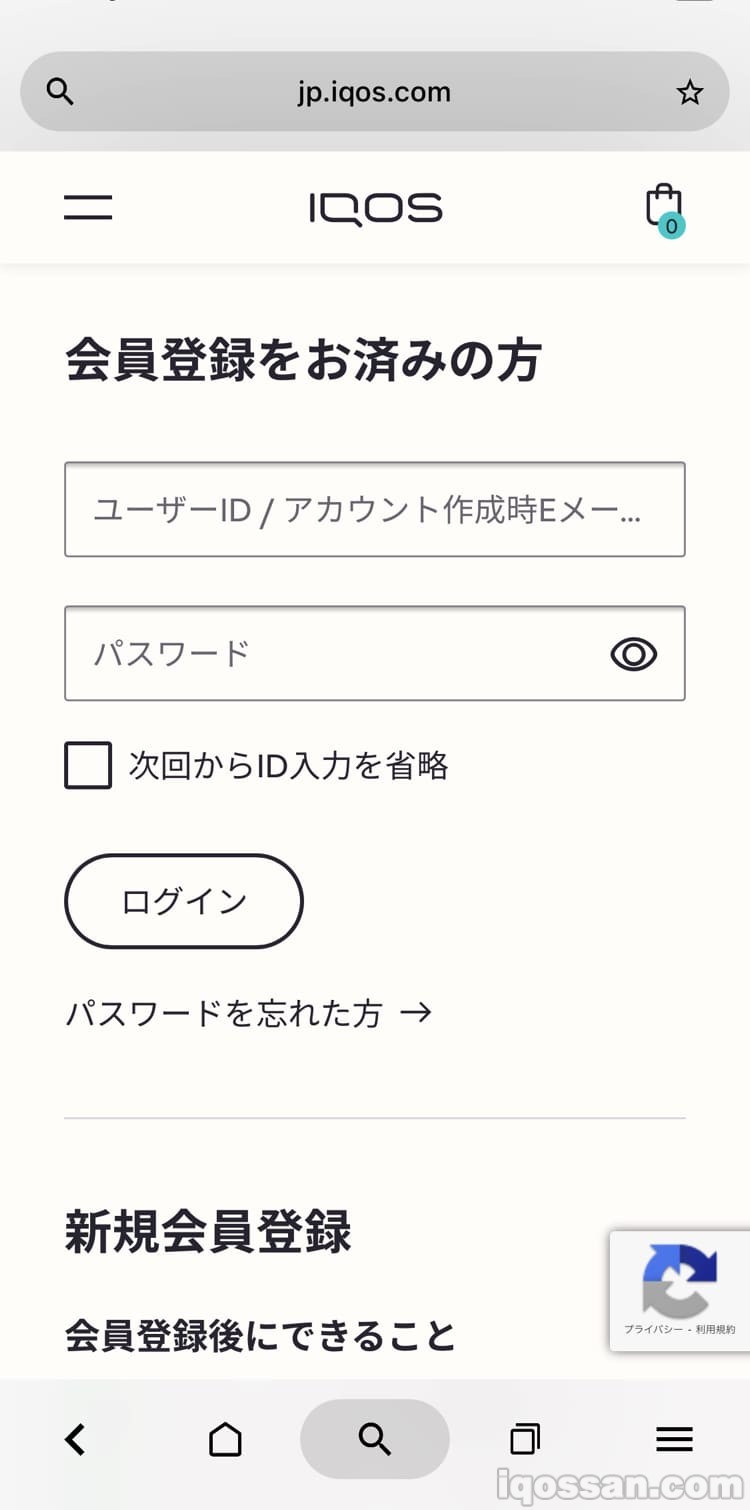Toggle password visibility eye icon
This screenshot has height=1510, width=750.
pyautogui.click(x=633, y=654)
